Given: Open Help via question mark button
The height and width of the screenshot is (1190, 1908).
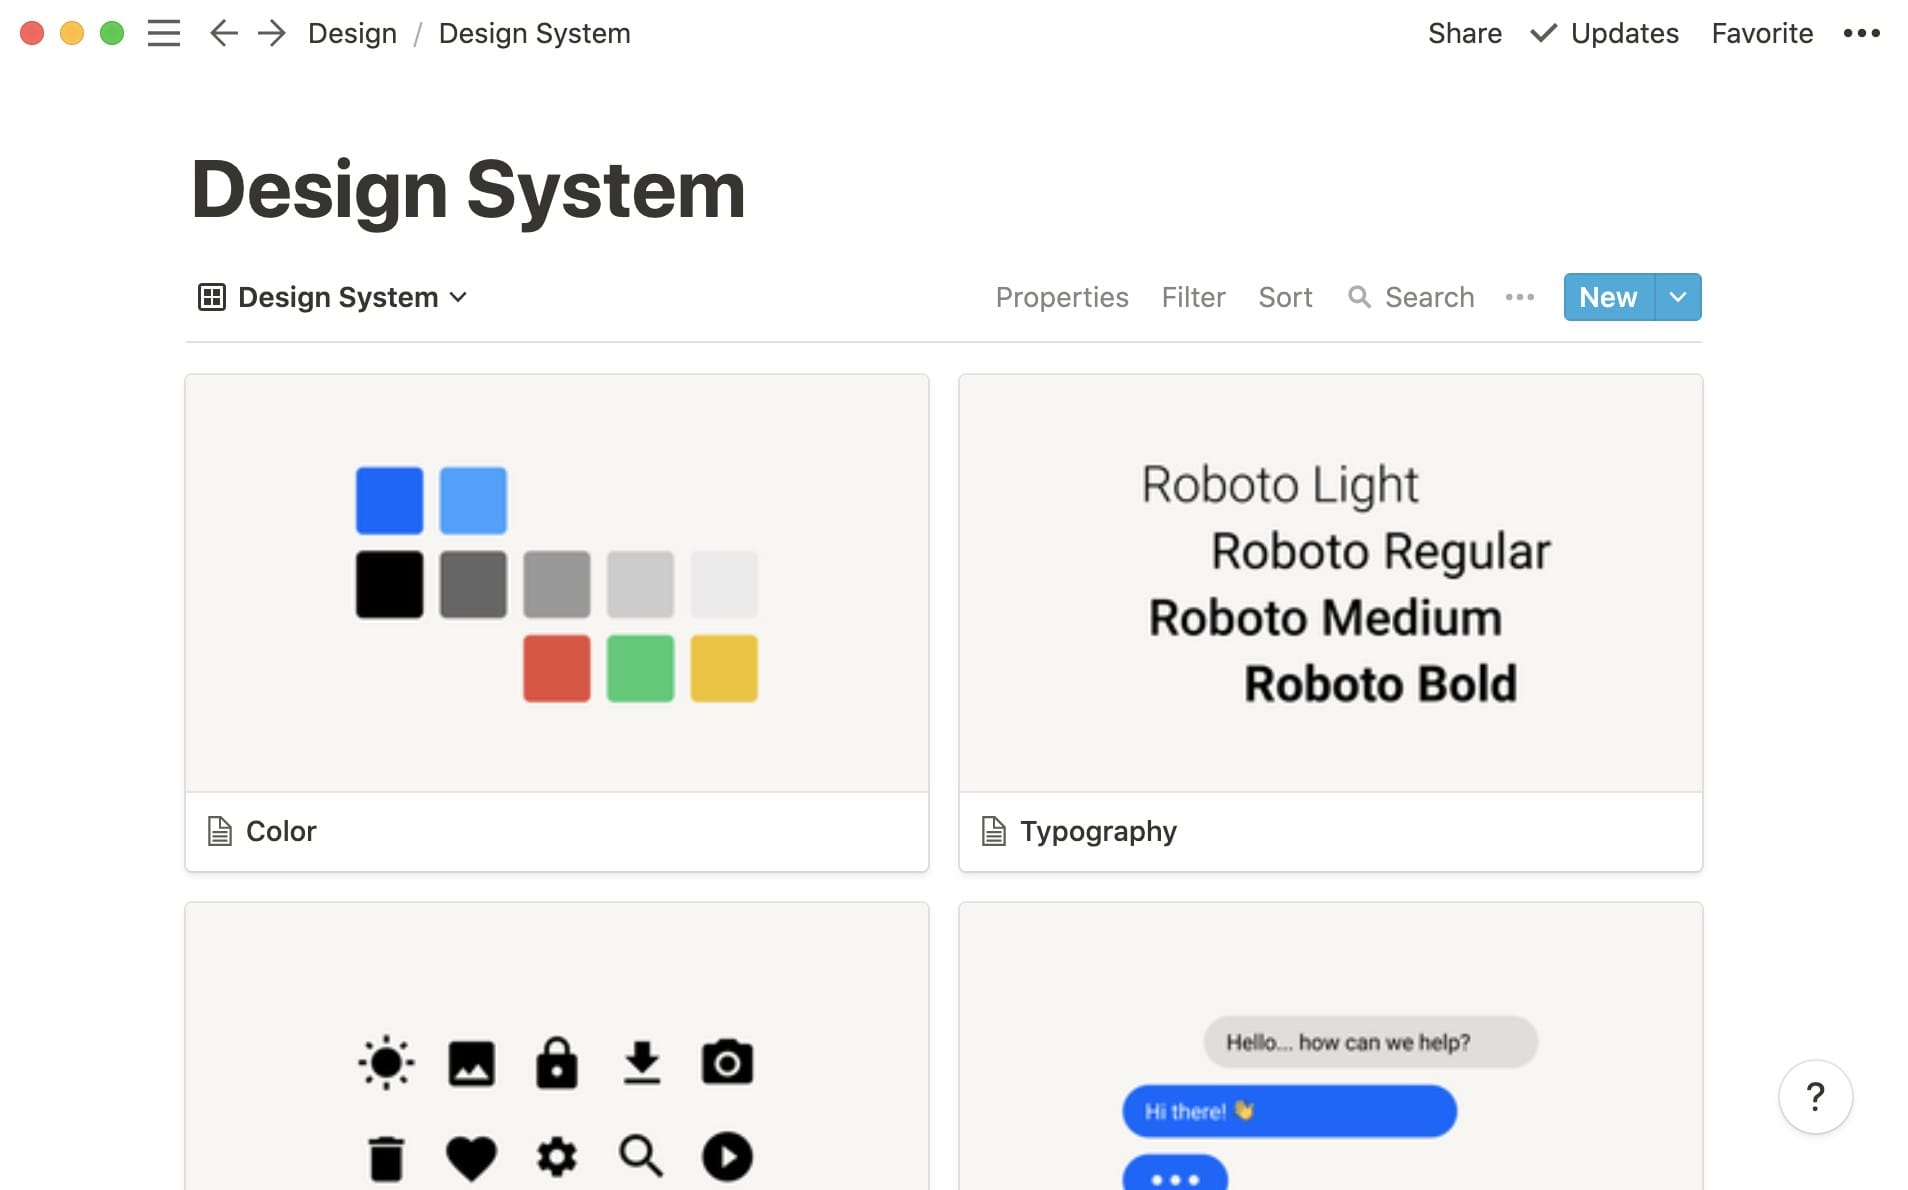Looking at the screenshot, I should (x=1816, y=1097).
